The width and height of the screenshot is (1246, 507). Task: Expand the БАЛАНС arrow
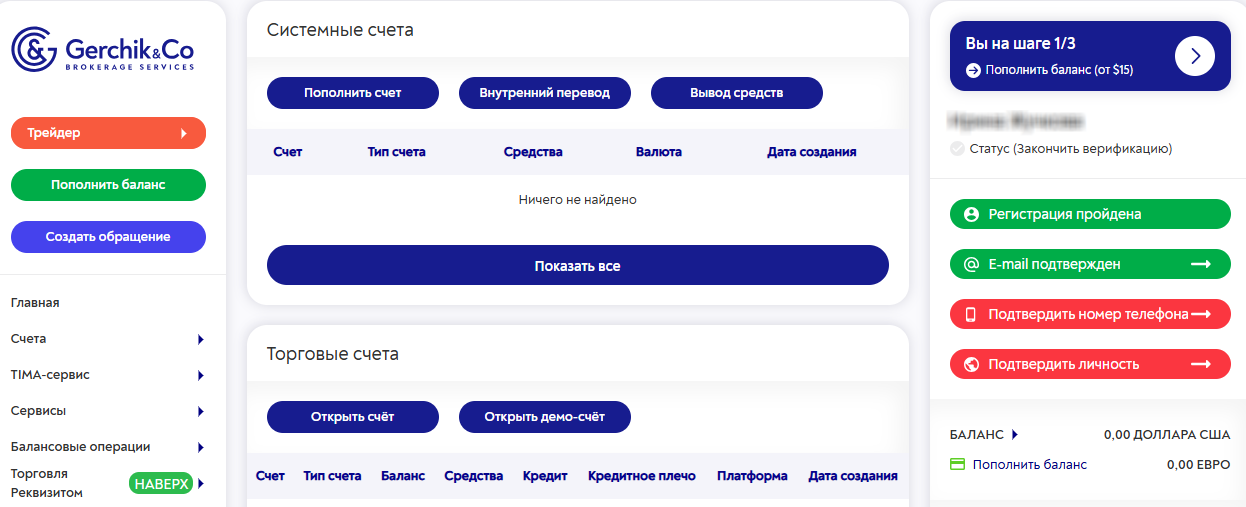pyautogui.click(x=1014, y=435)
